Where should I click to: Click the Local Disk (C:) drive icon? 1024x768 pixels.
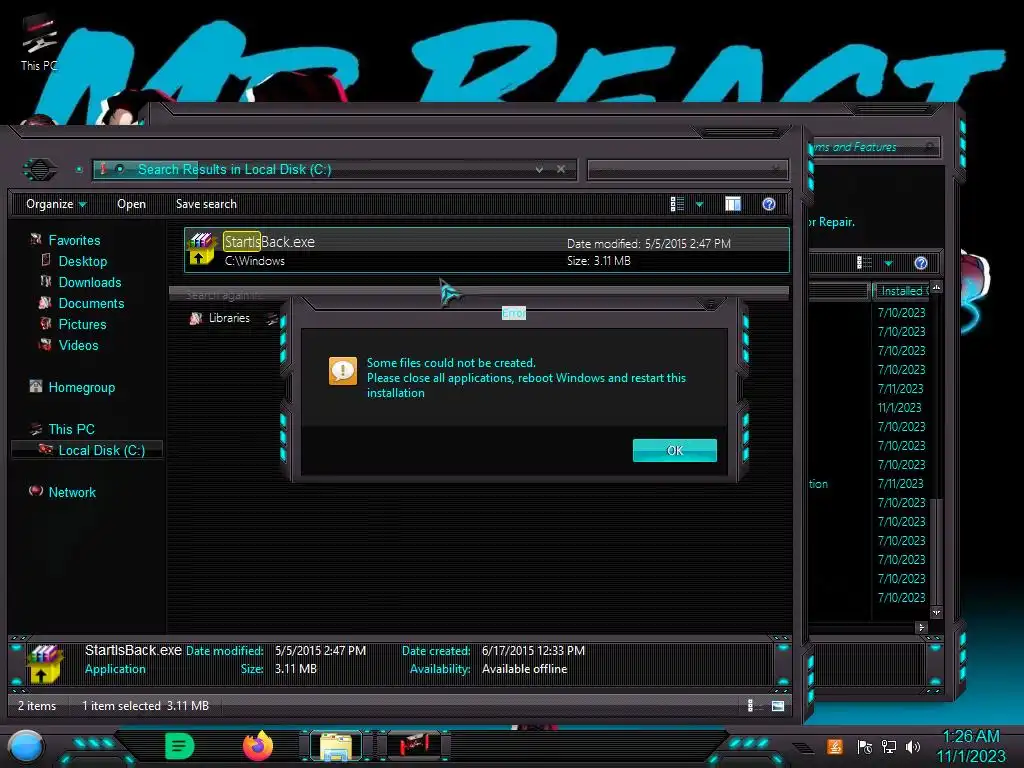point(45,449)
